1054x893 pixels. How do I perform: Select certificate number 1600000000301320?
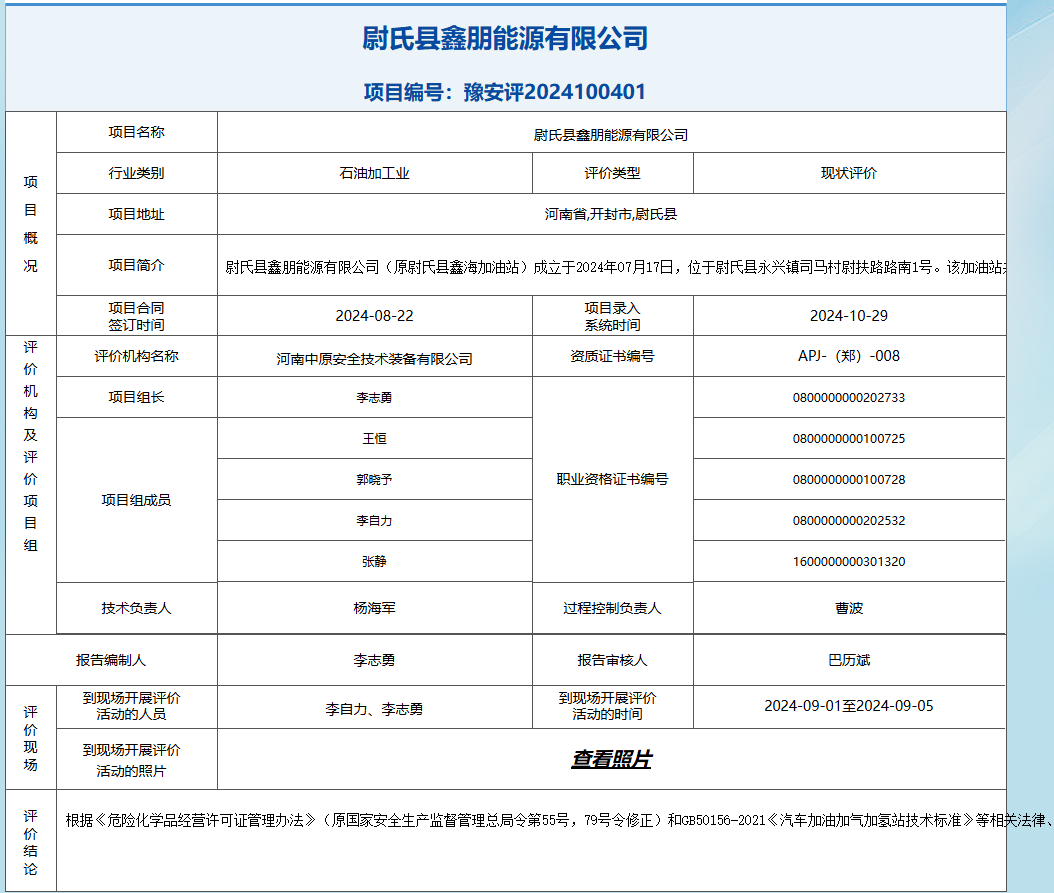pyautogui.click(x=849, y=561)
